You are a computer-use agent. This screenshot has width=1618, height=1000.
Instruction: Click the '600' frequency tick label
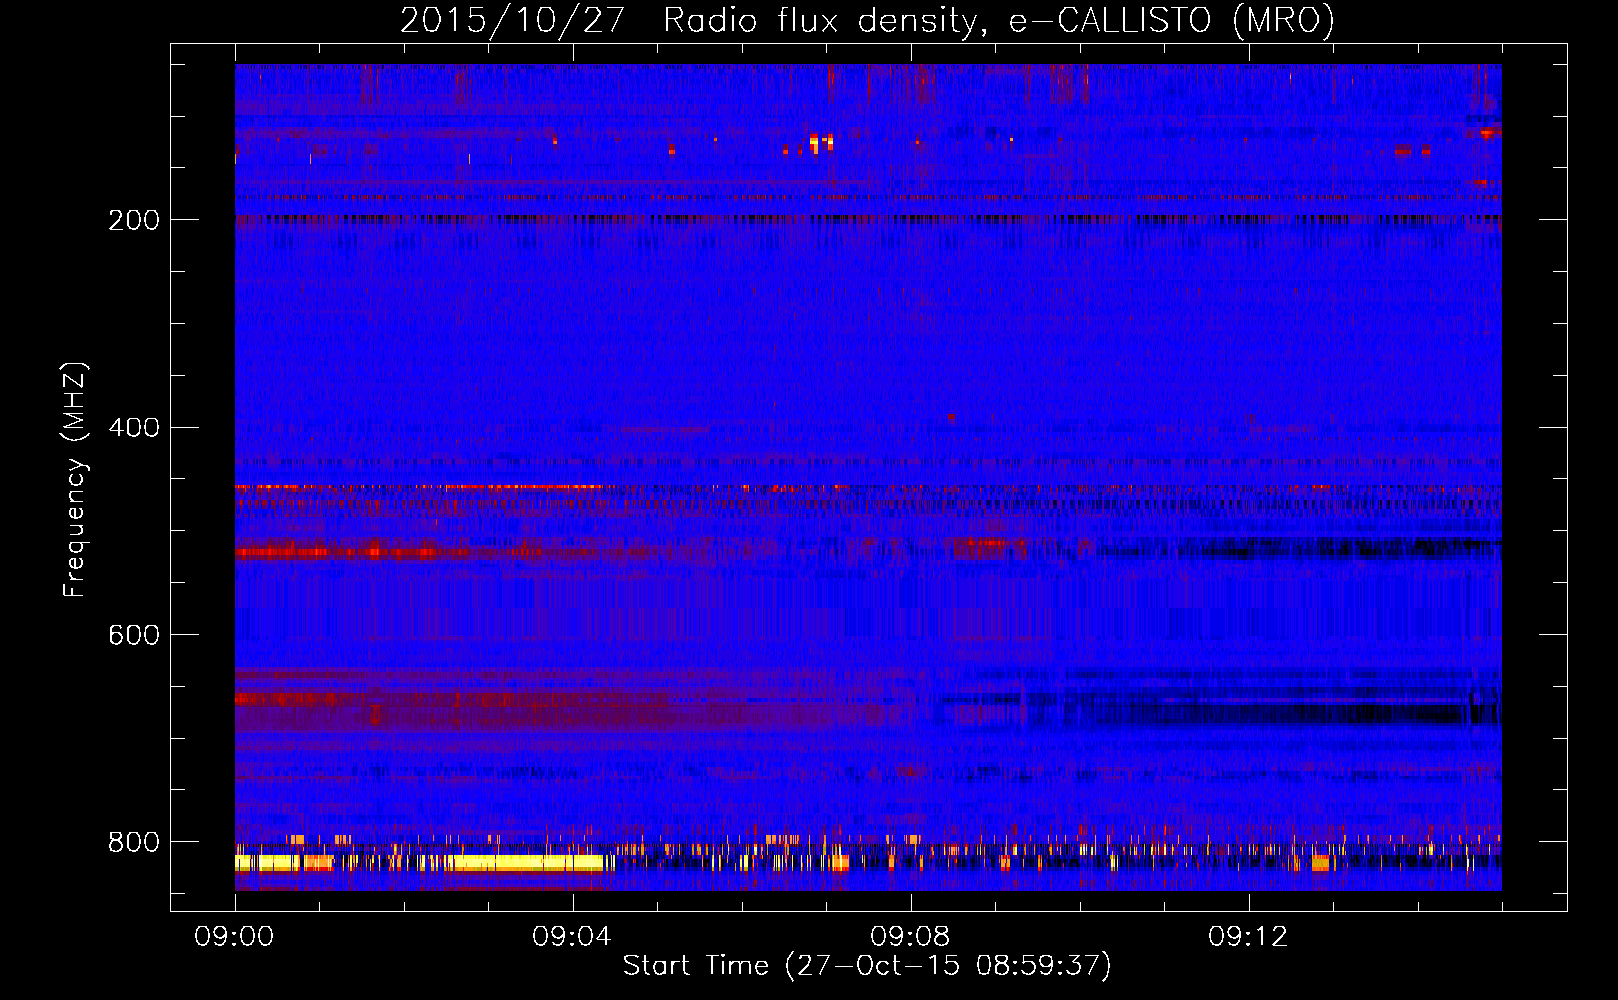133,636
